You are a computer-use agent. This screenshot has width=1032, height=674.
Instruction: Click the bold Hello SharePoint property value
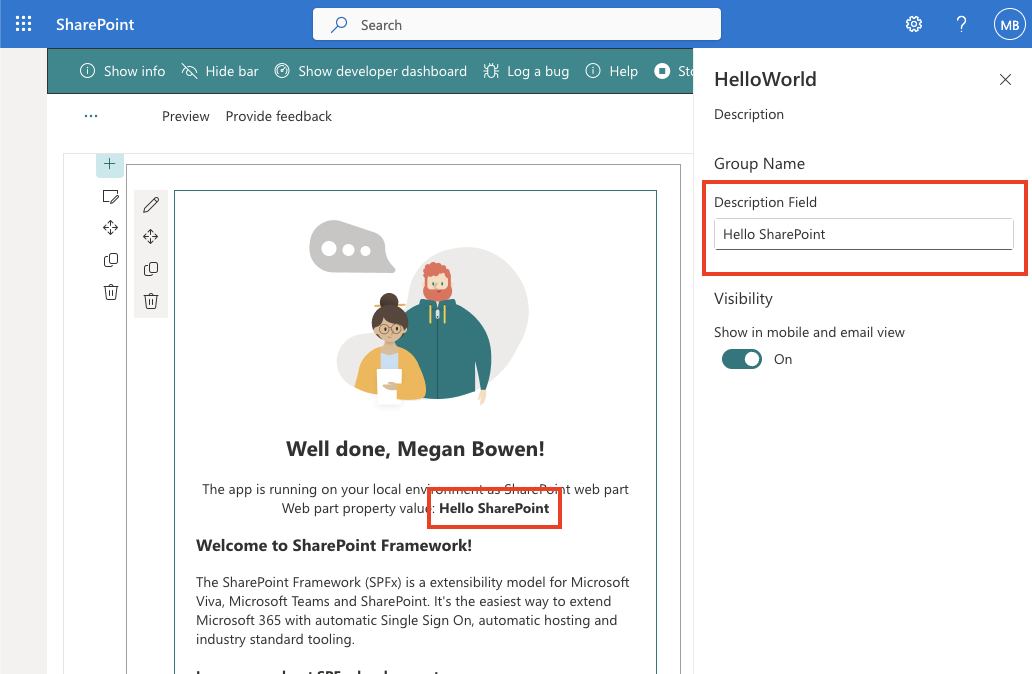pos(494,508)
